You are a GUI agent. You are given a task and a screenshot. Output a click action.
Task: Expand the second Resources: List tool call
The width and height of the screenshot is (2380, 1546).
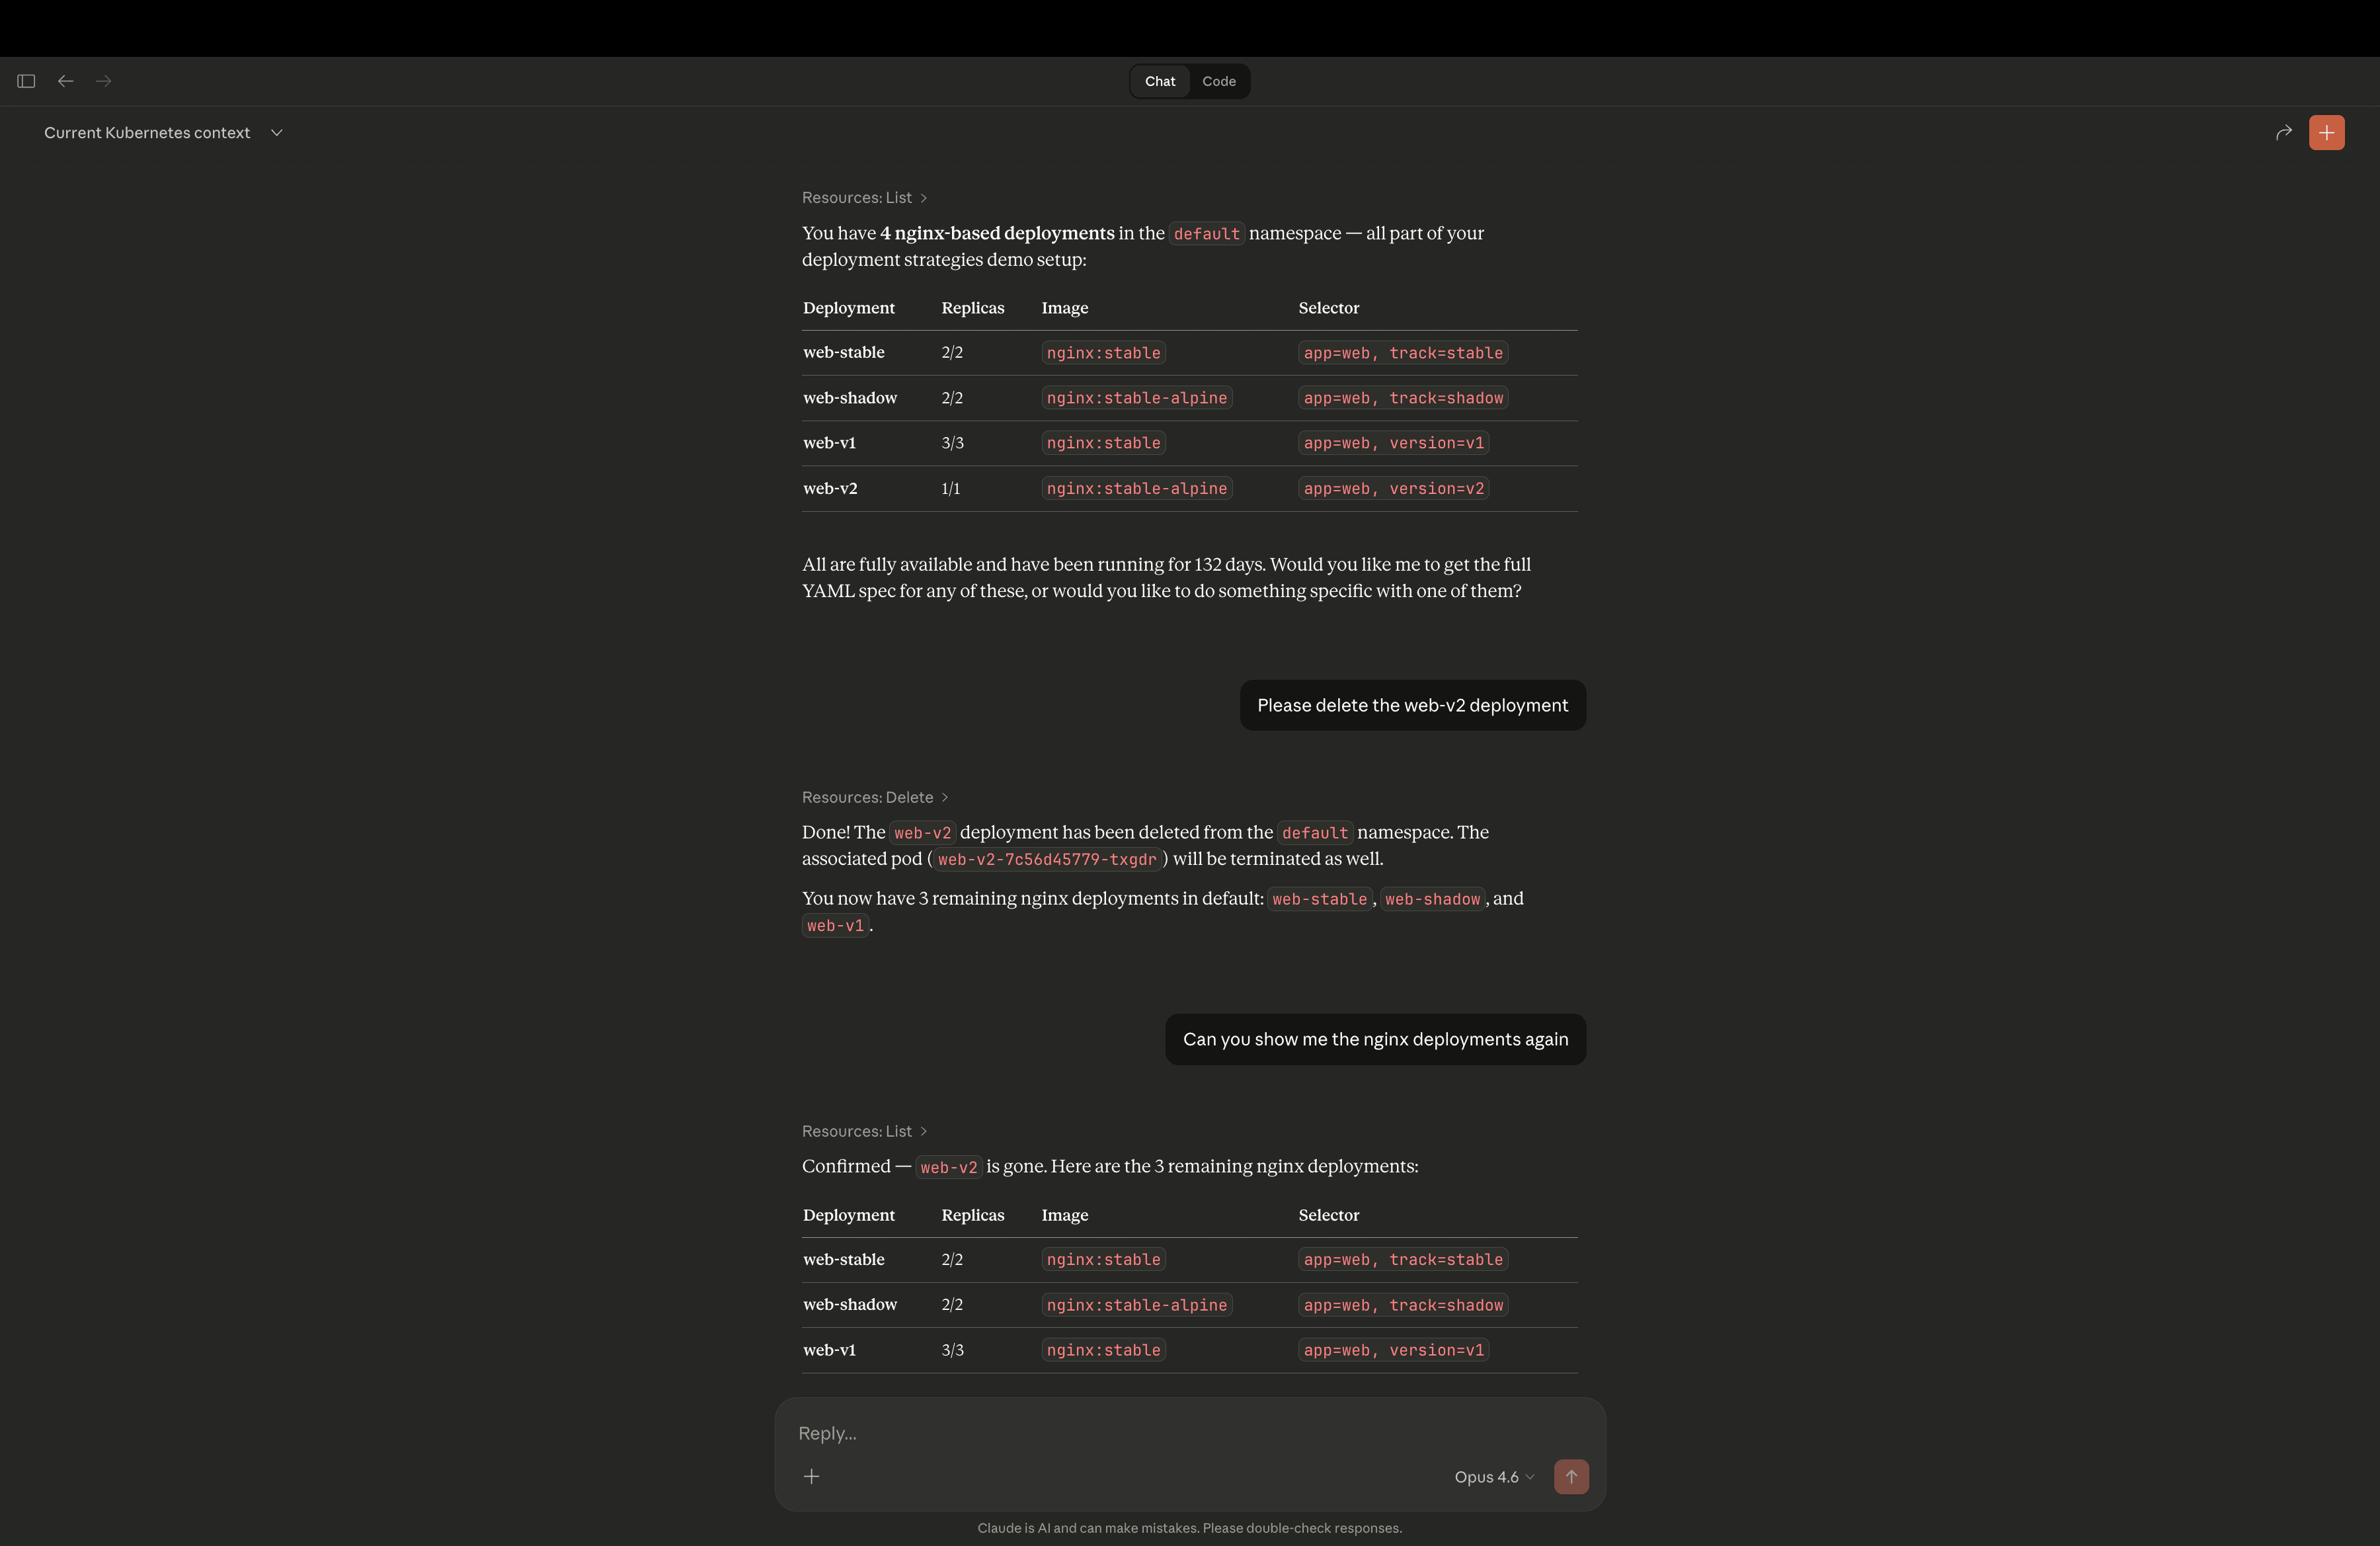tap(864, 1130)
